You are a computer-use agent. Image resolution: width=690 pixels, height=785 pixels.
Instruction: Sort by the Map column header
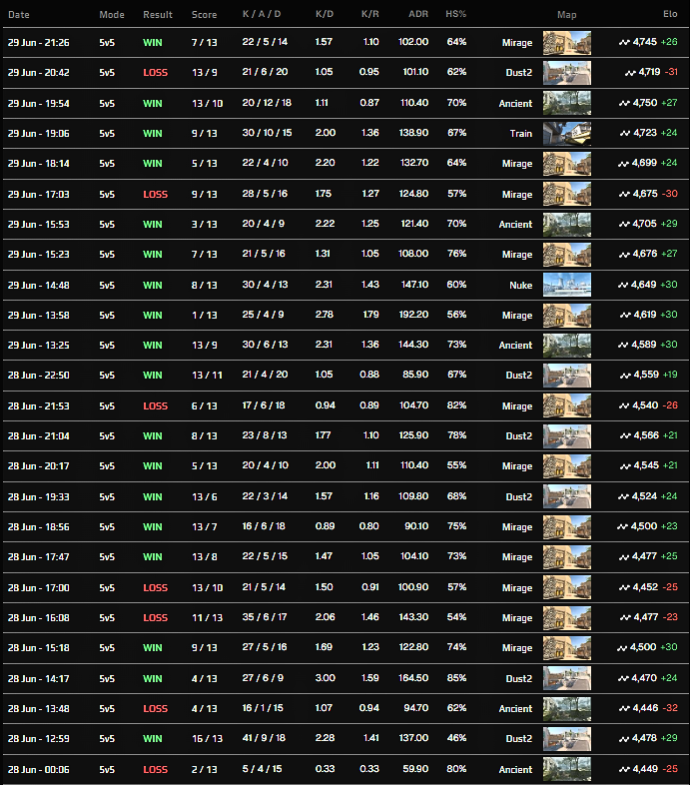click(x=567, y=15)
